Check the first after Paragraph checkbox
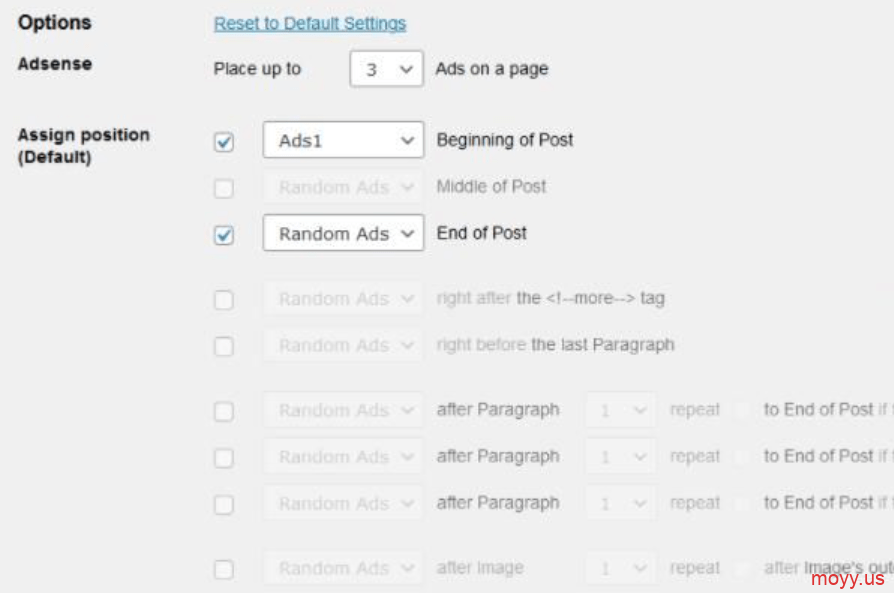The height and width of the screenshot is (593, 894). click(x=224, y=411)
